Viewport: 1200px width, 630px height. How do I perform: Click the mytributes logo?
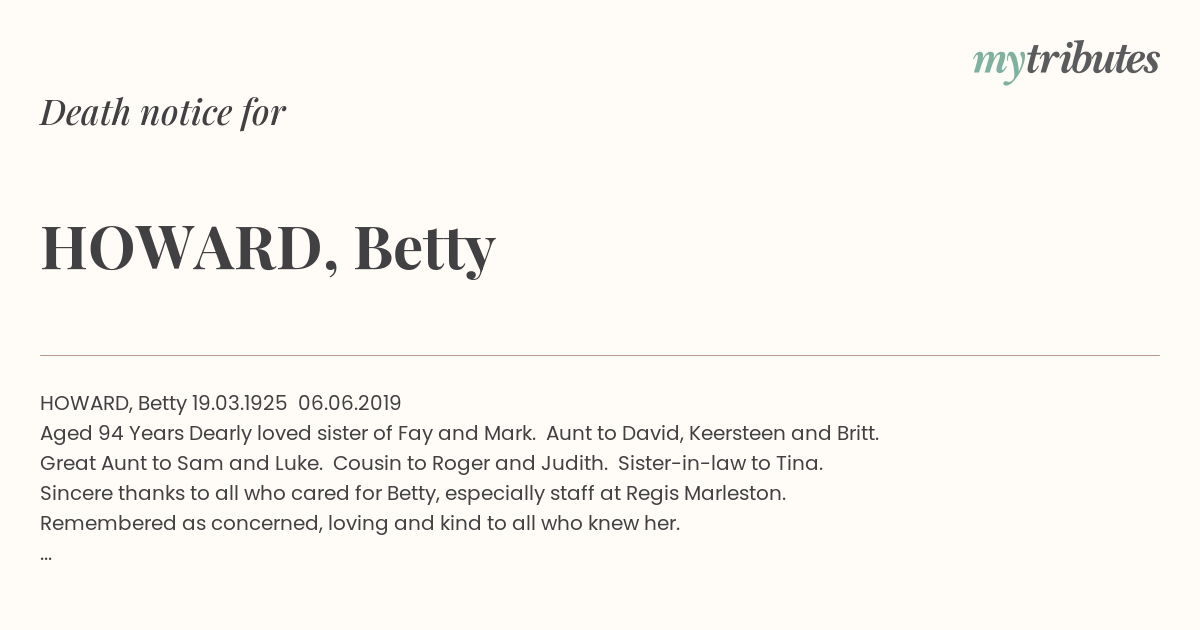(1066, 62)
